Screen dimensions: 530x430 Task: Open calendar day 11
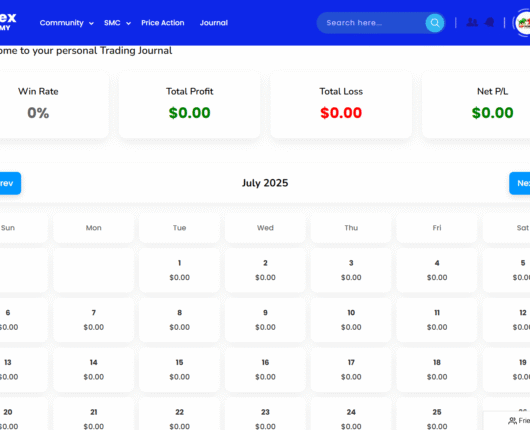[437, 320]
